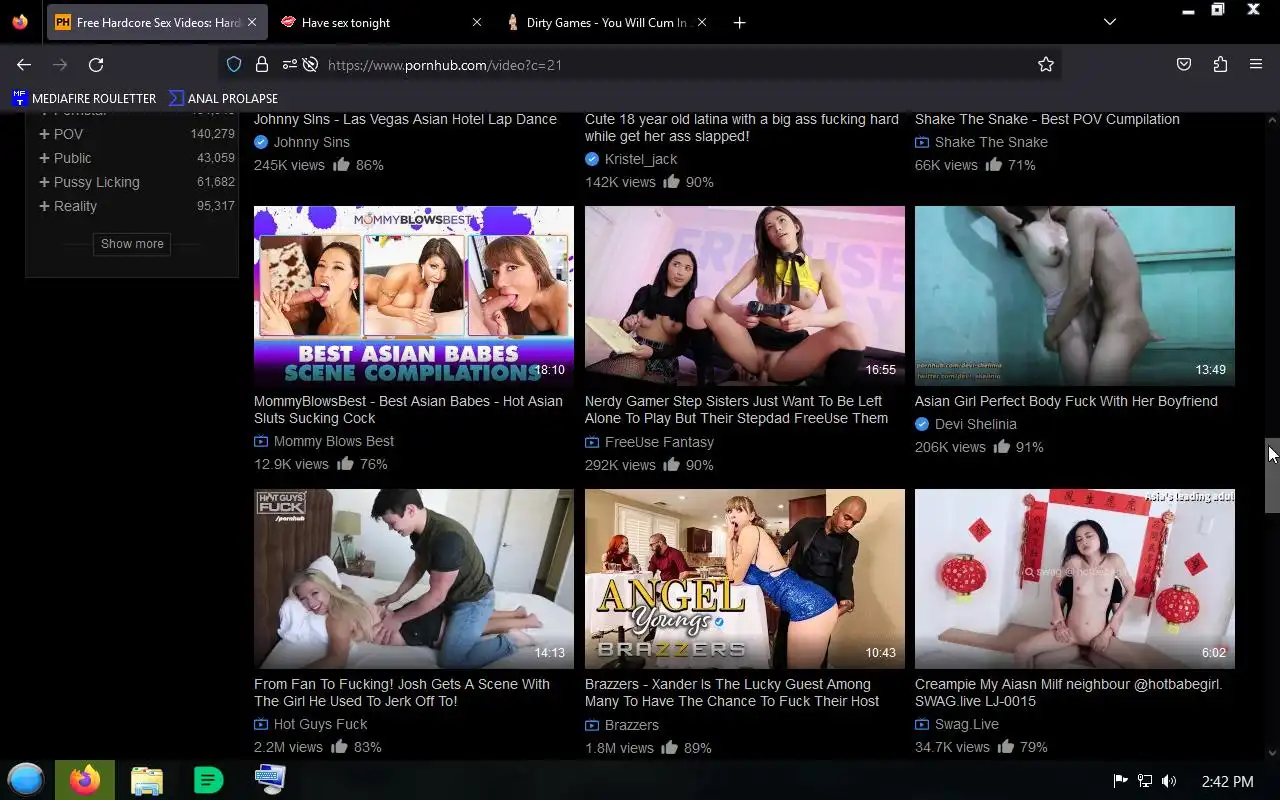Screen dimensions: 1280x800
Task: Open a new tab with the plus button
Action: coord(739,22)
